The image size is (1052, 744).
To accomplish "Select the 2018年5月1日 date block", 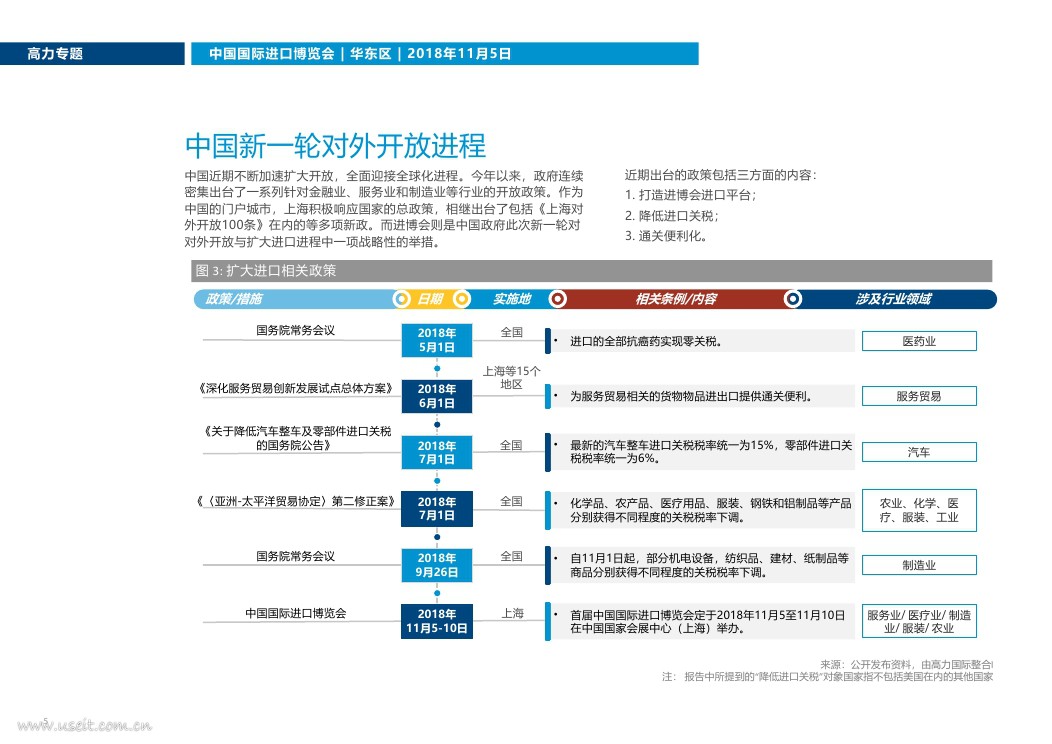I will click(437, 340).
